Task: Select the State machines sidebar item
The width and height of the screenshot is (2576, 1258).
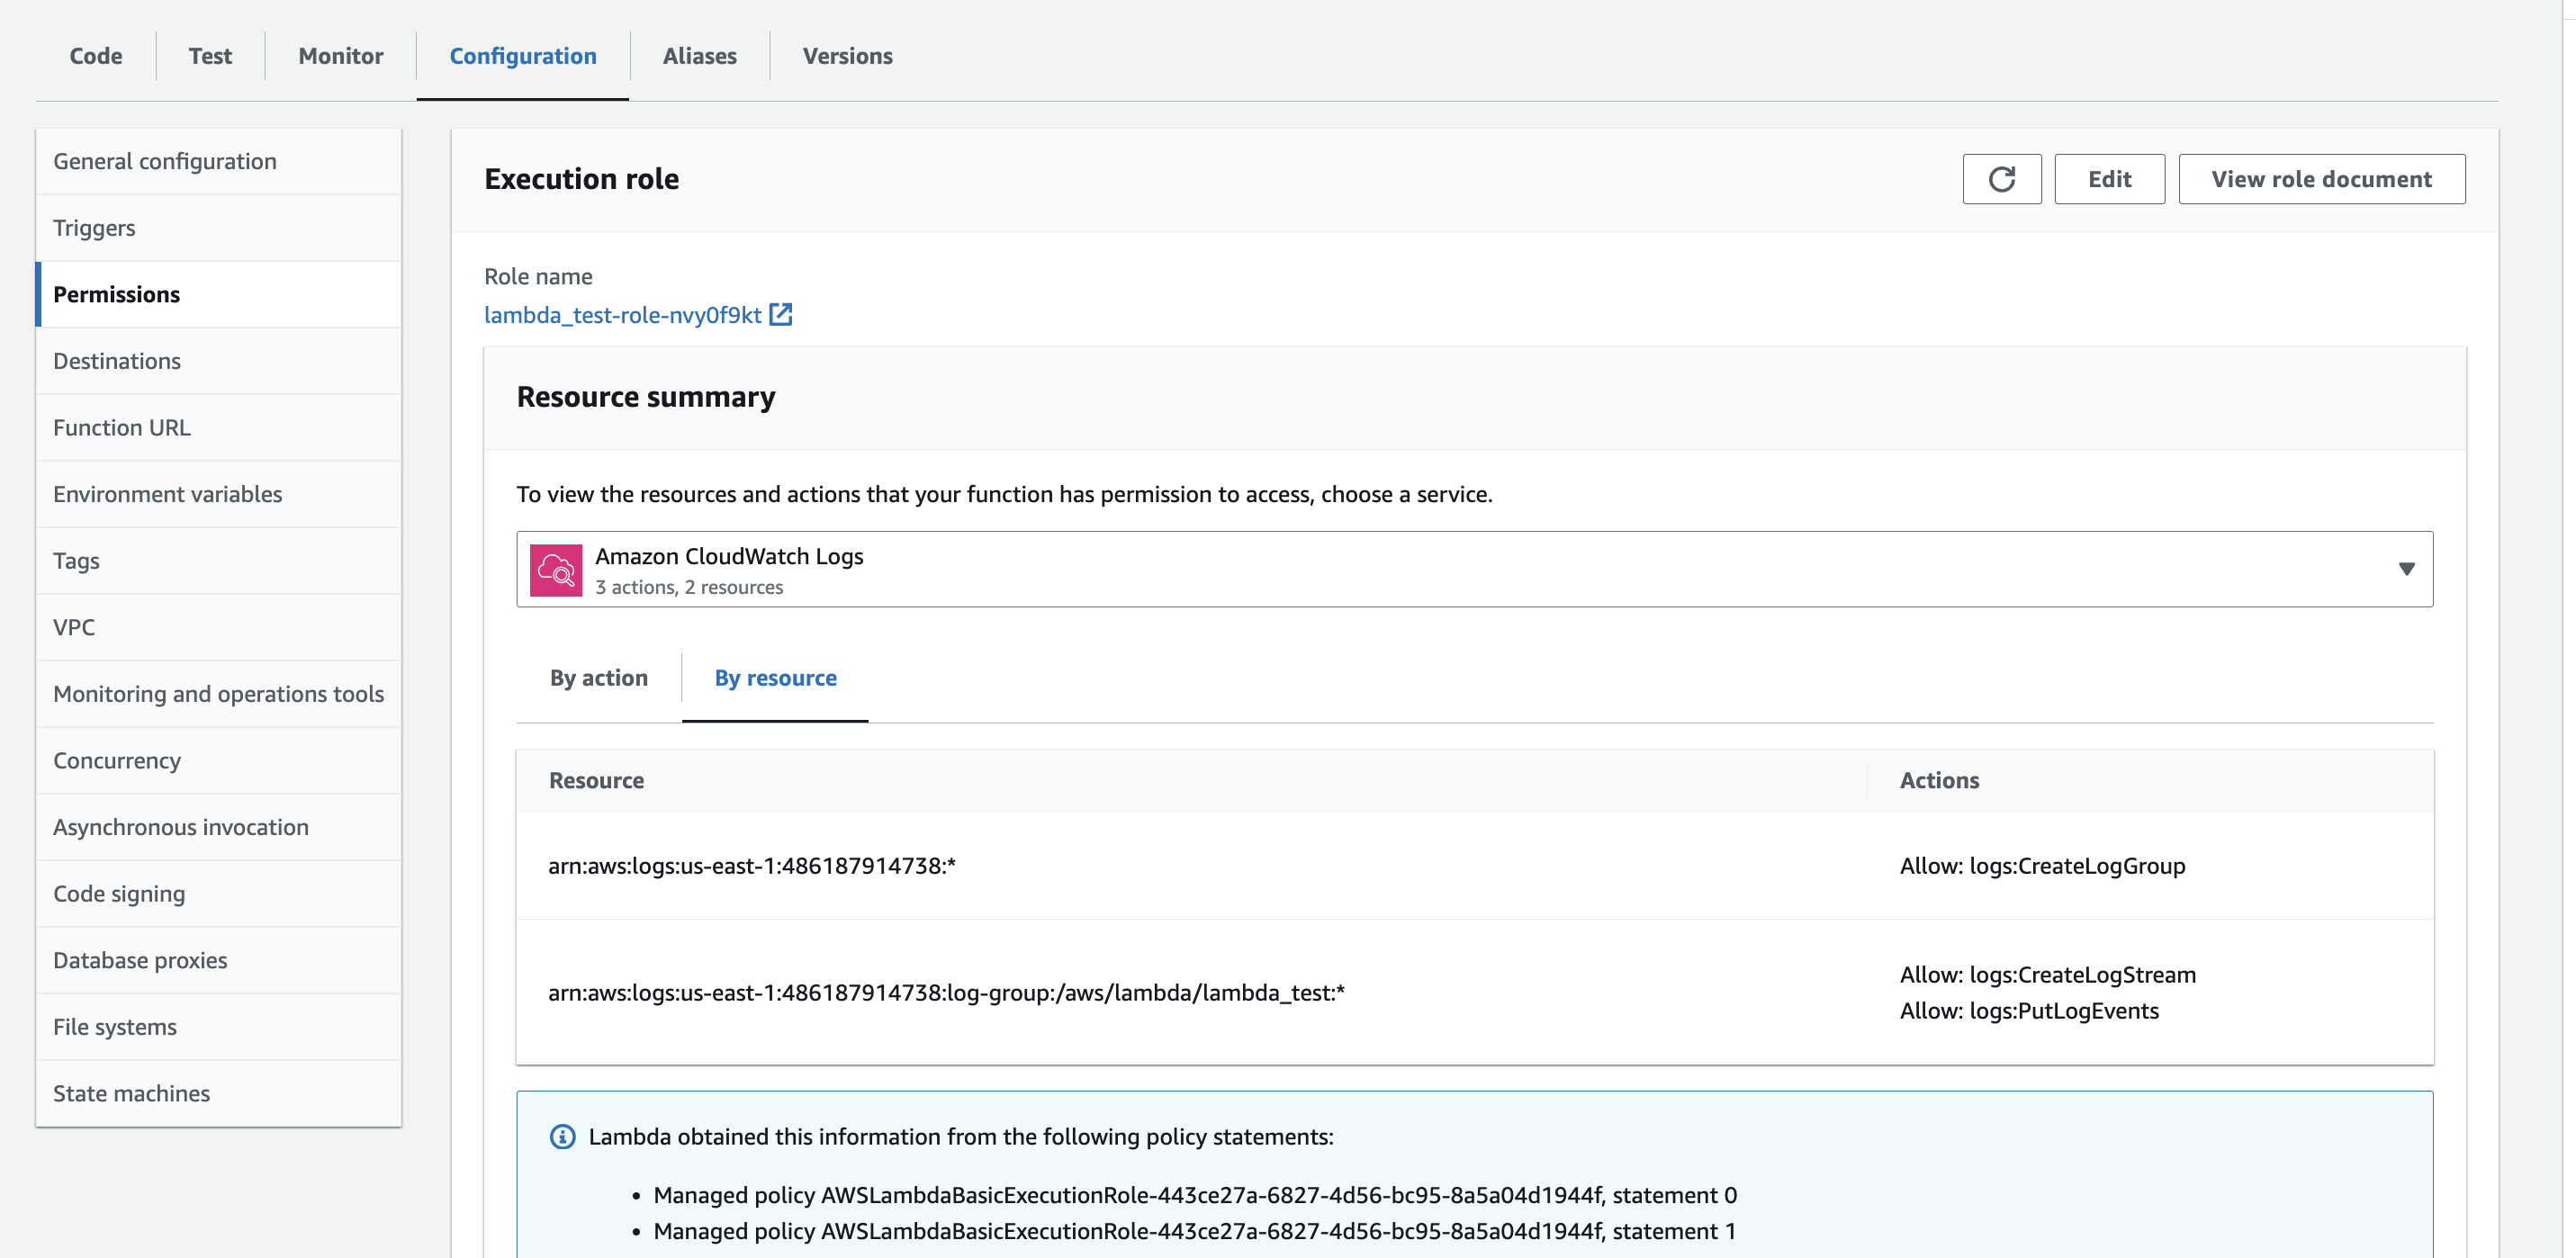Action: [x=131, y=1093]
